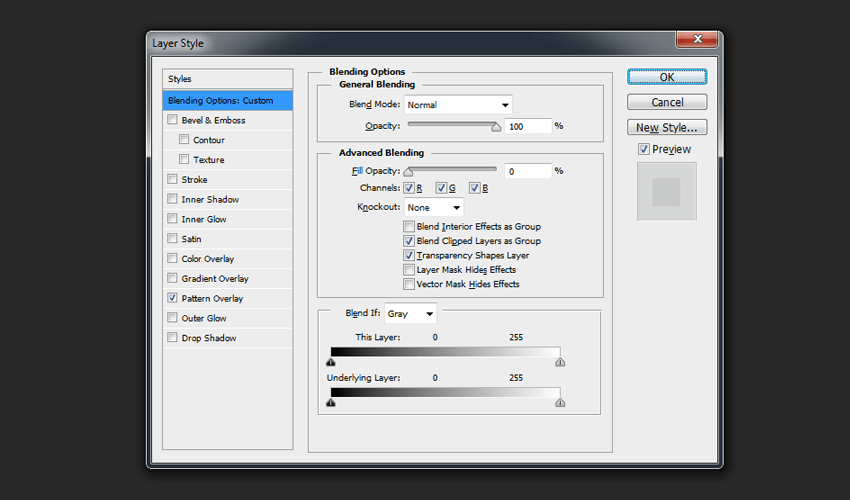The image size is (850, 500).
Task: Click This Layer white point slider handle
Action: pyautogui.click(x=560, y=362)
